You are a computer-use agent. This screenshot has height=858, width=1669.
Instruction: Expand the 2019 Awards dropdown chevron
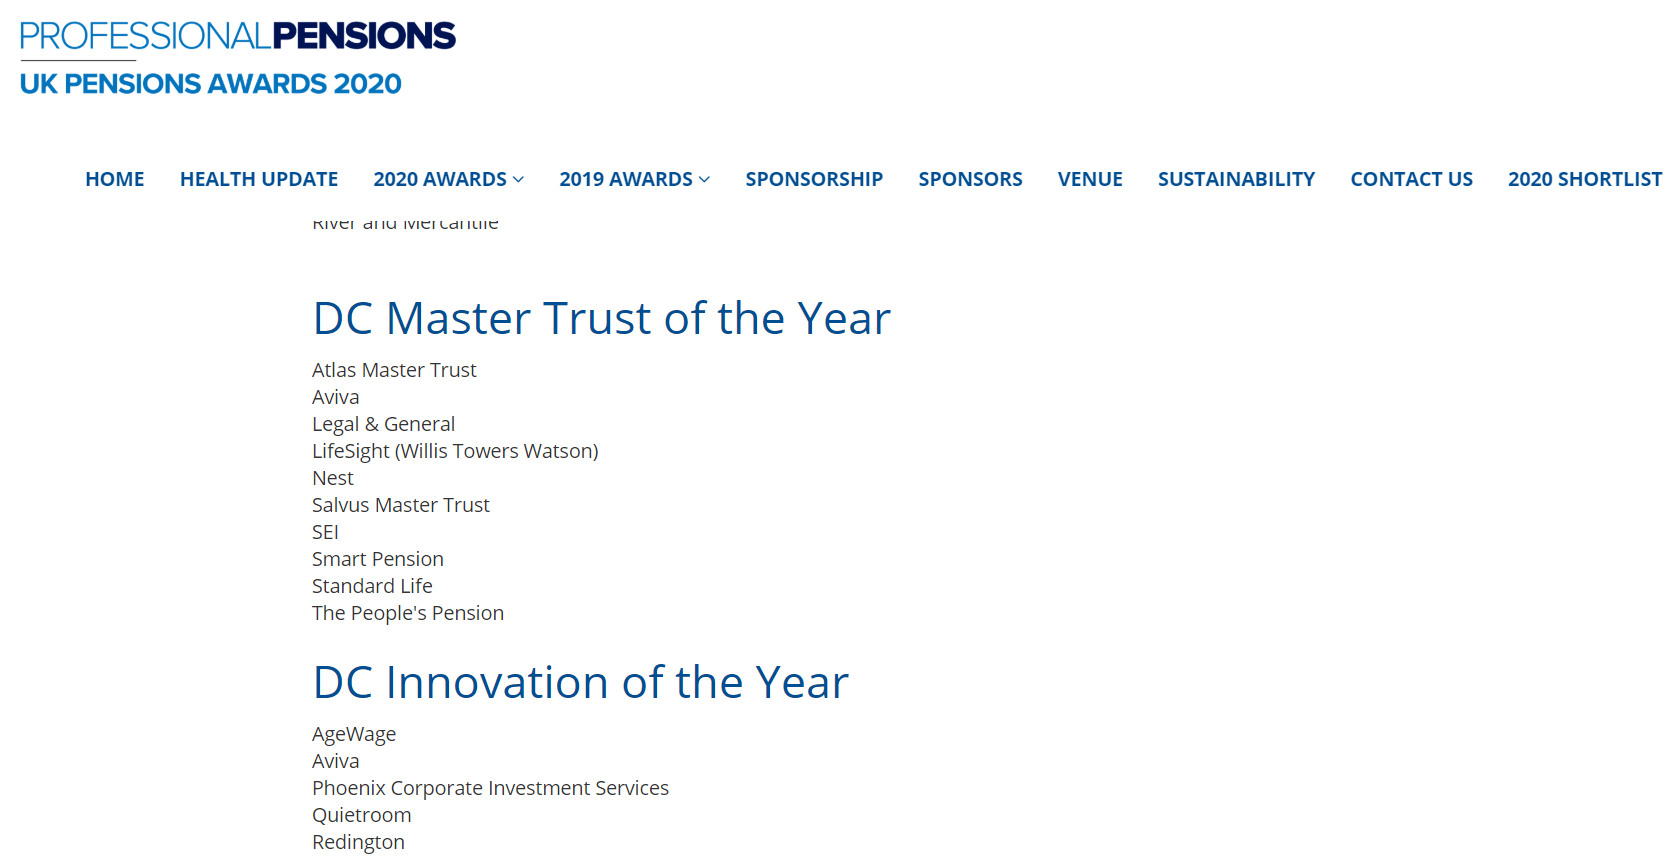[x=704, y=180]
